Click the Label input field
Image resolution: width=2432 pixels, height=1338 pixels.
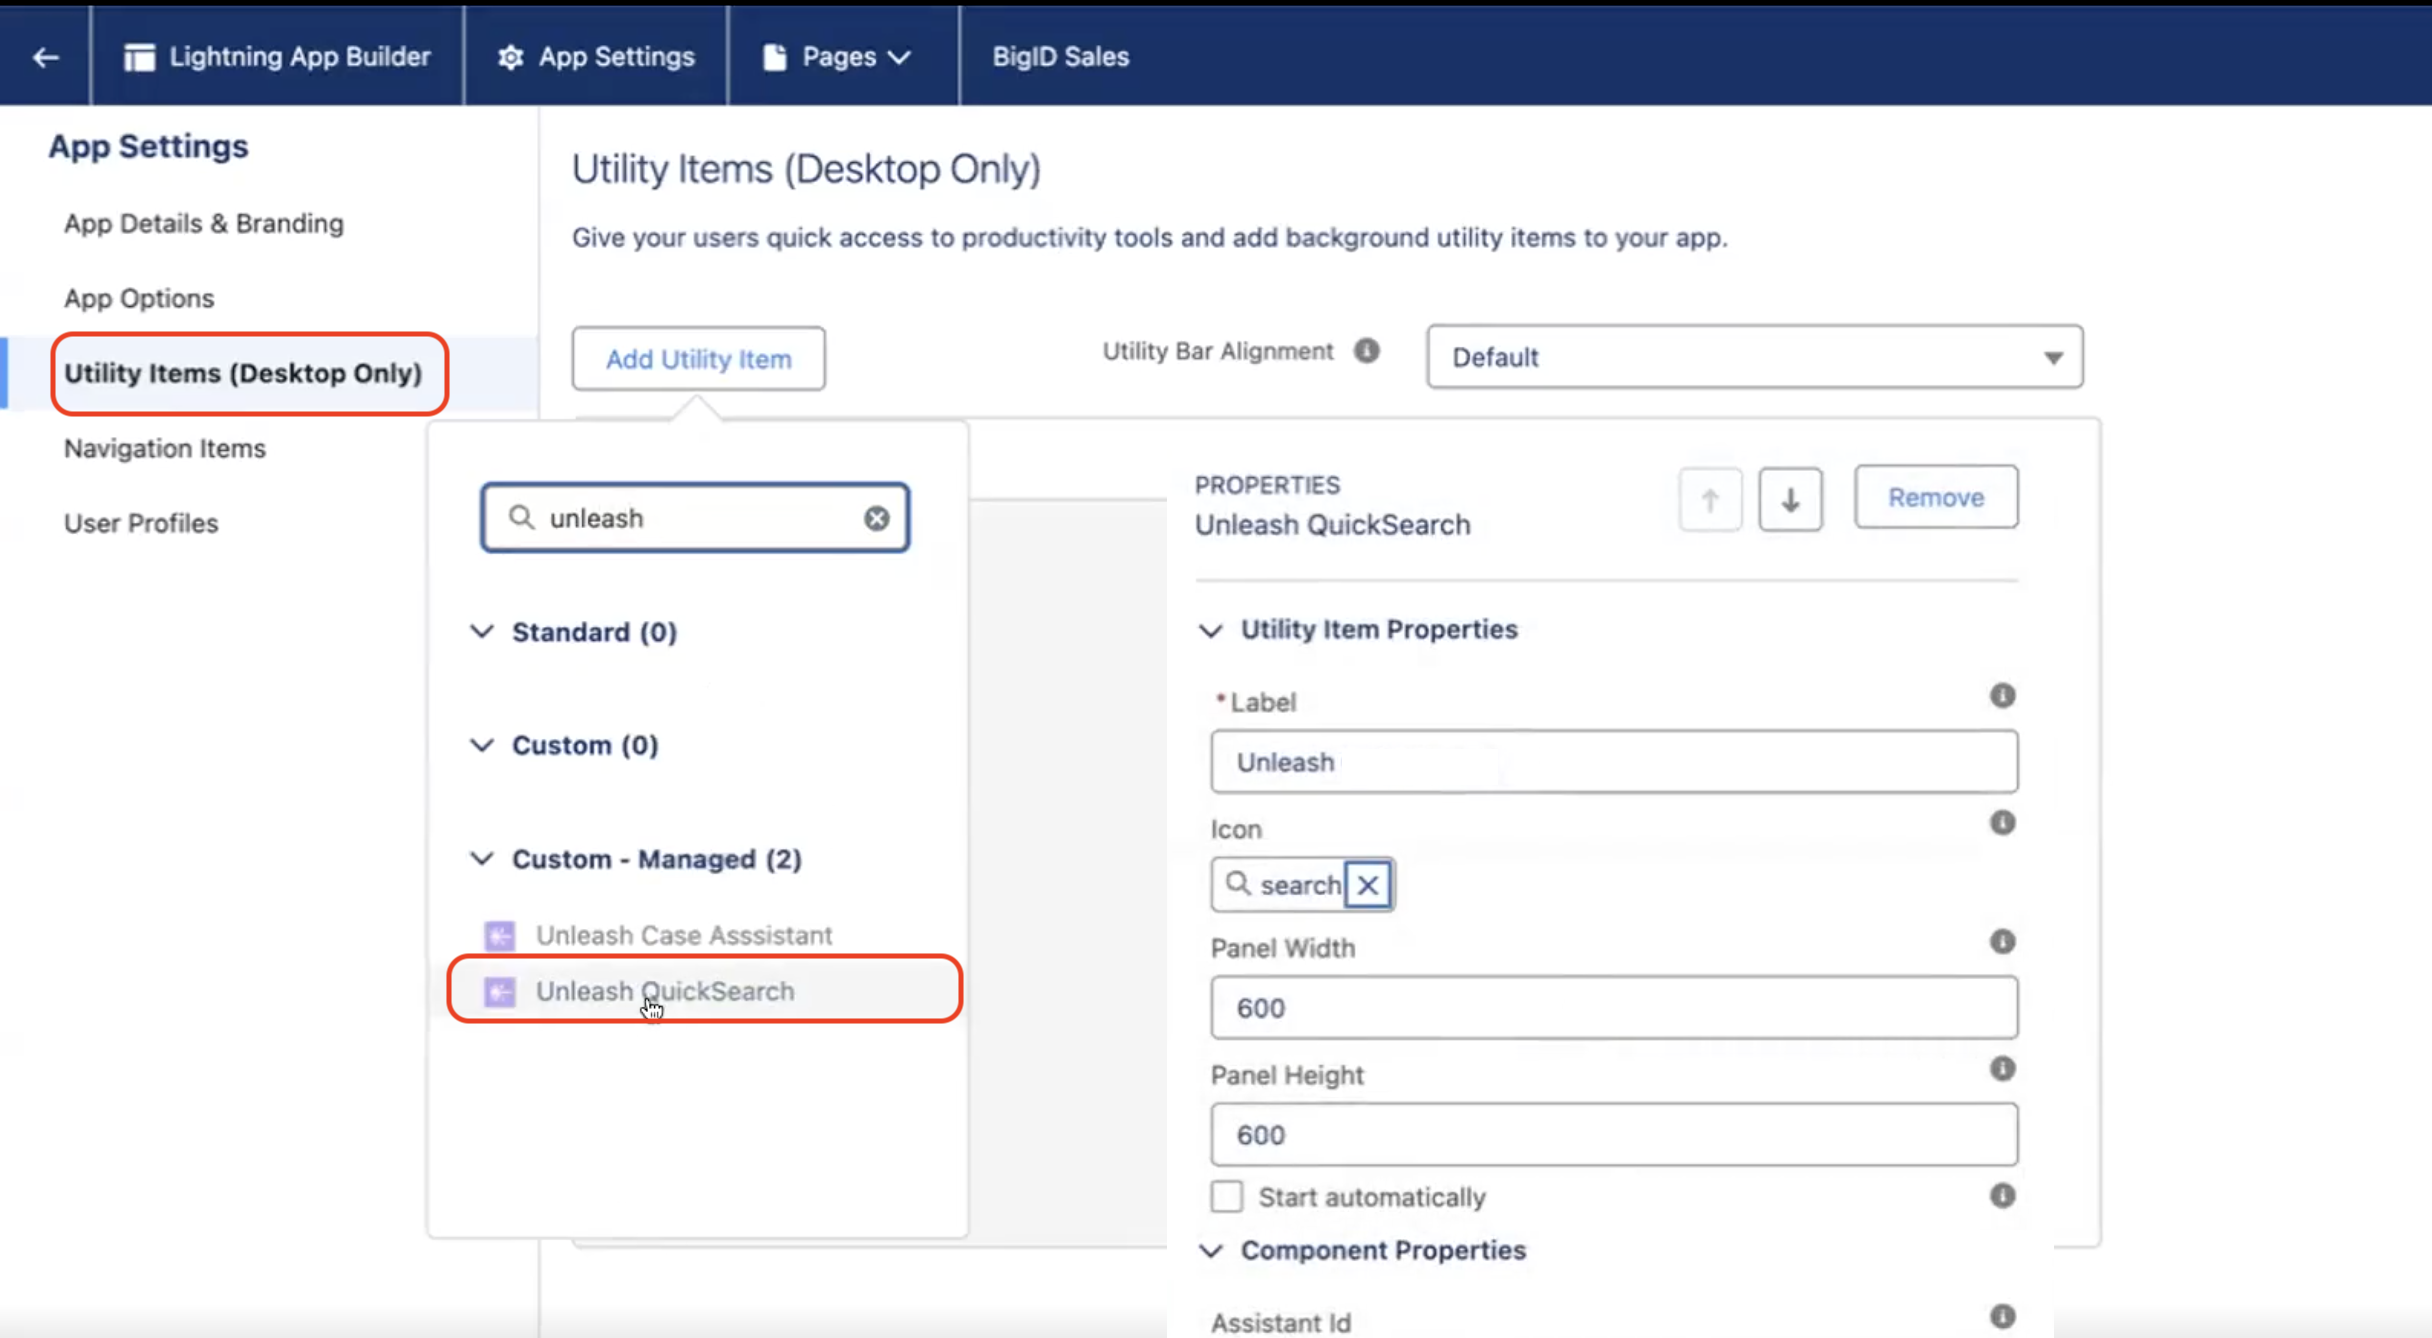click(x=1614, y=762)
